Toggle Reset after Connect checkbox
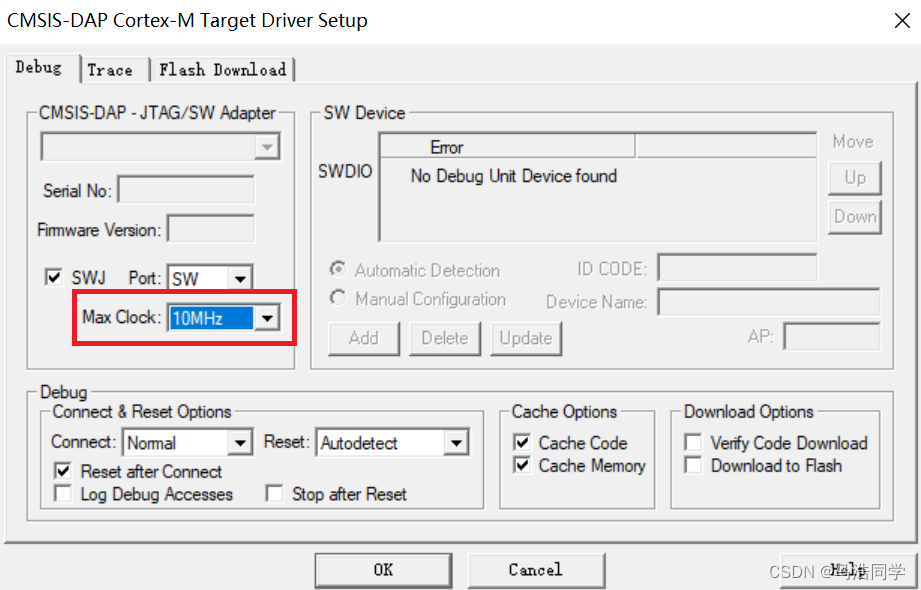921x590 pixels. [62, 471]
